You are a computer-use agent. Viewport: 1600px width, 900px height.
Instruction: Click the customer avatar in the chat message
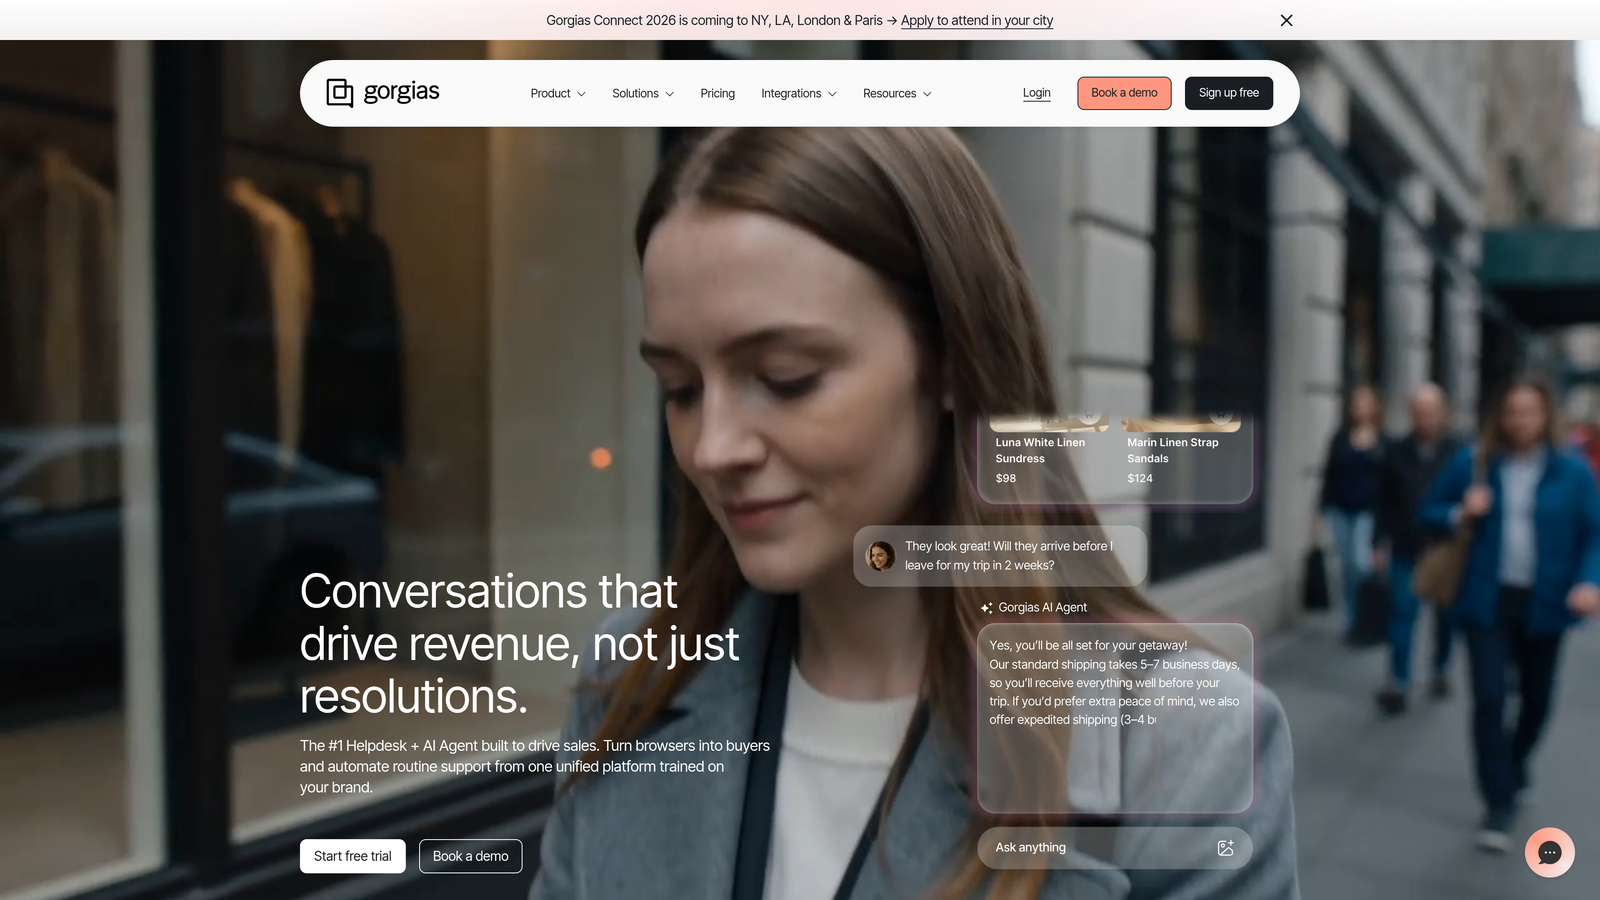pos(881,556)
